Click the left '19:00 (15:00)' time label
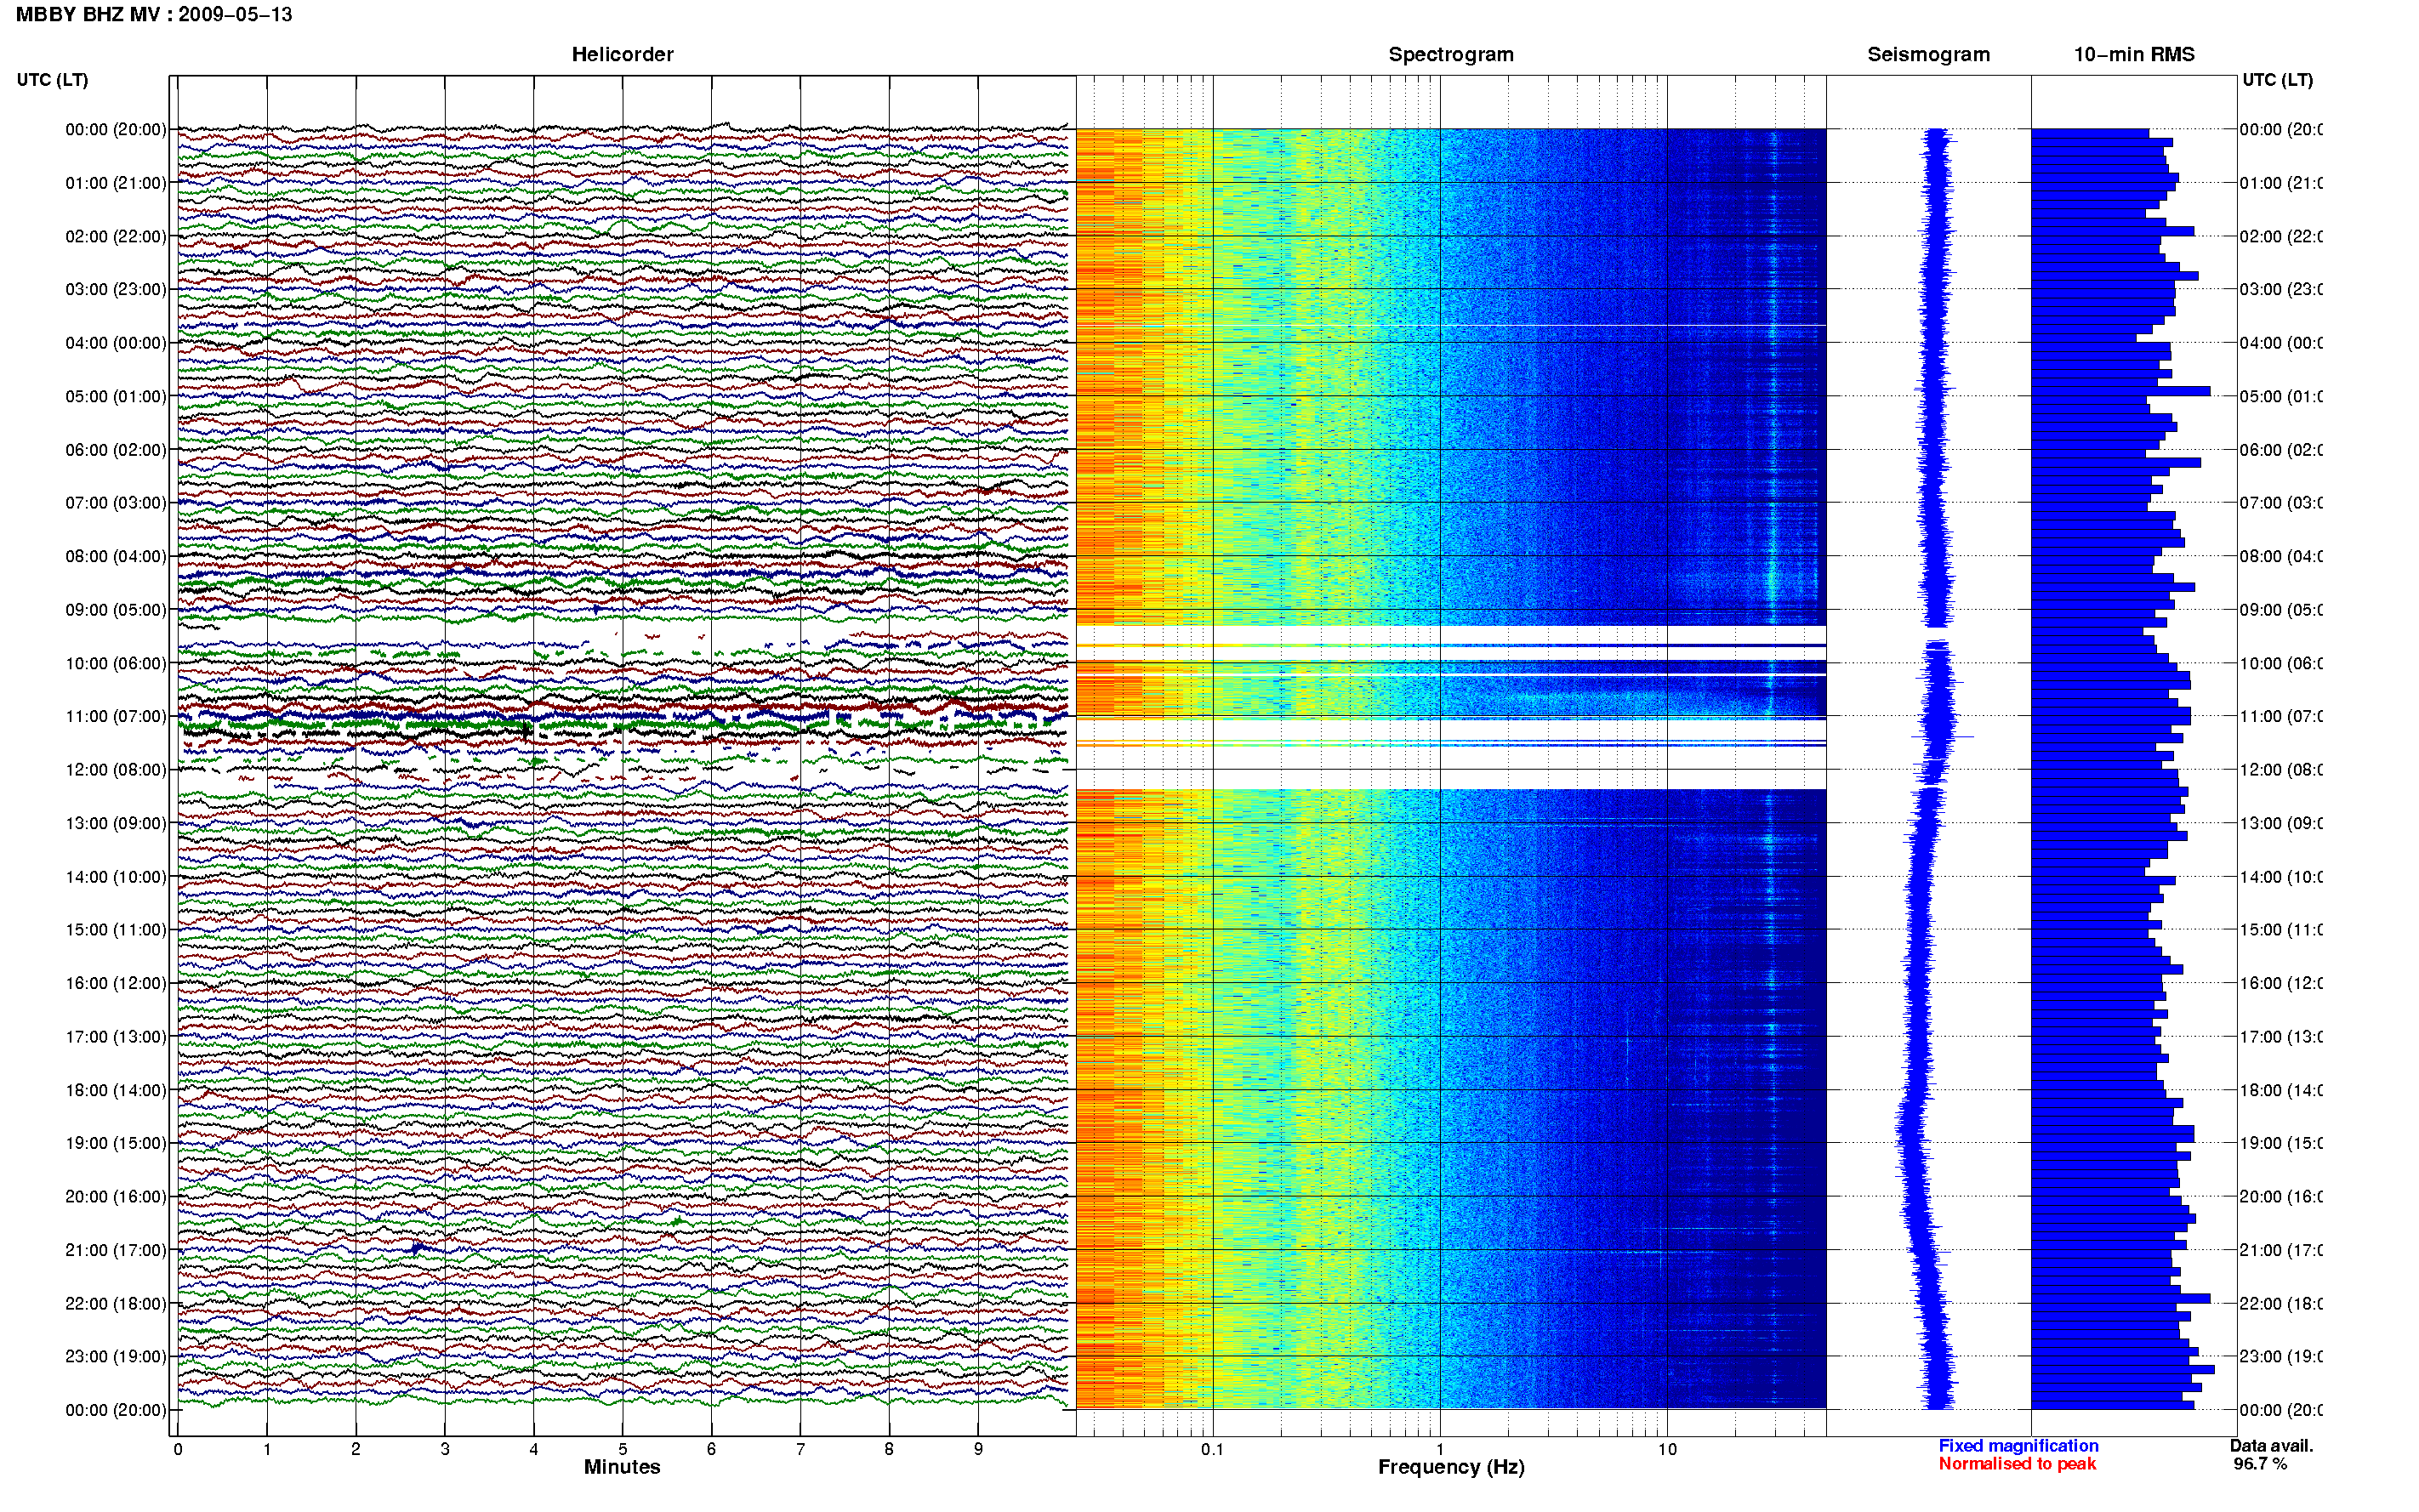Image resolution: width=2419 pixels, height=1512 pixels. (x=116, y=1143)
